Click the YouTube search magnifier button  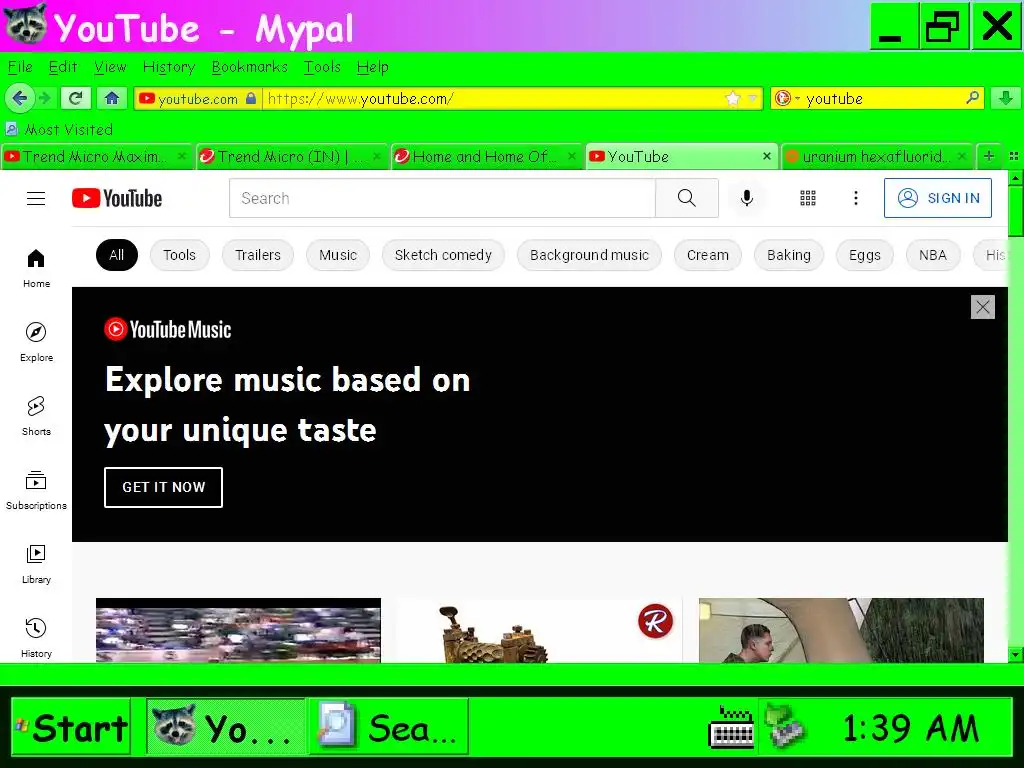(686, 198)
